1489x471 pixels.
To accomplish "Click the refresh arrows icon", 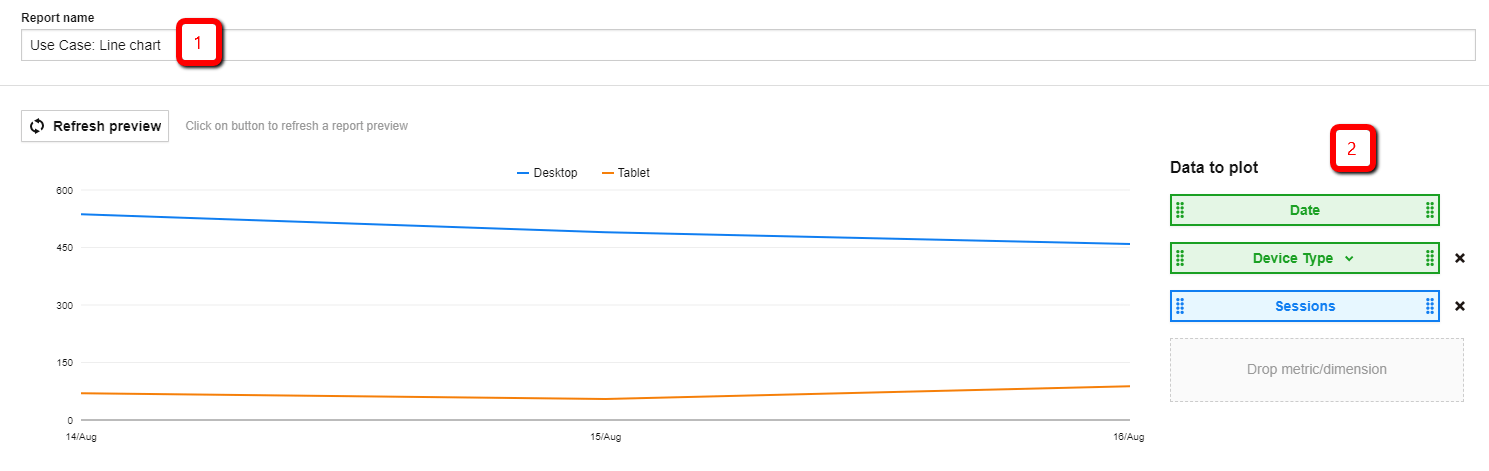I will point(37,126).
